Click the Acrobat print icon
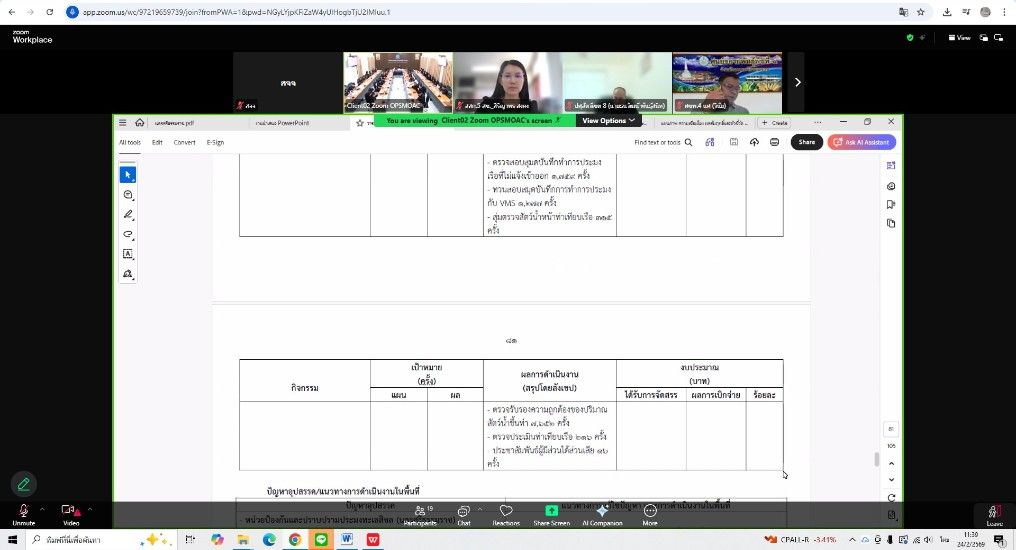Screen dimensions: 1016x550 coord(774,142)
